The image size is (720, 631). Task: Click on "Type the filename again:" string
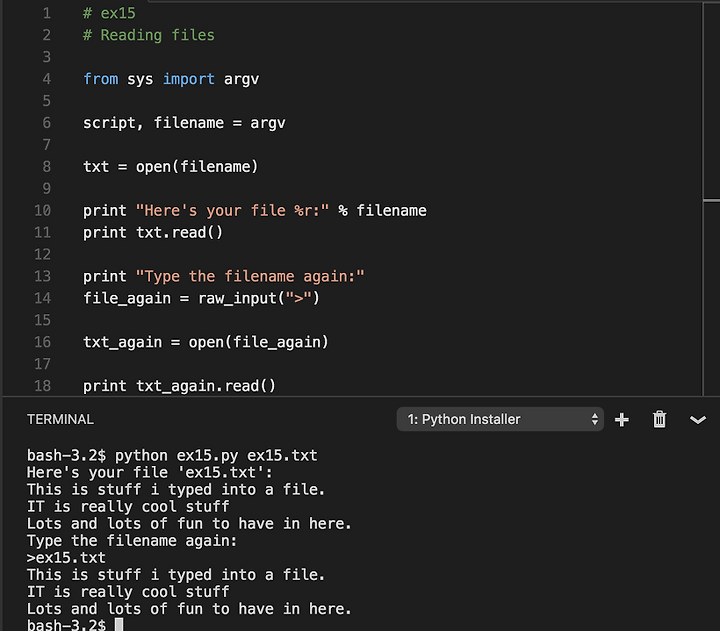click(x=250, y=276)
